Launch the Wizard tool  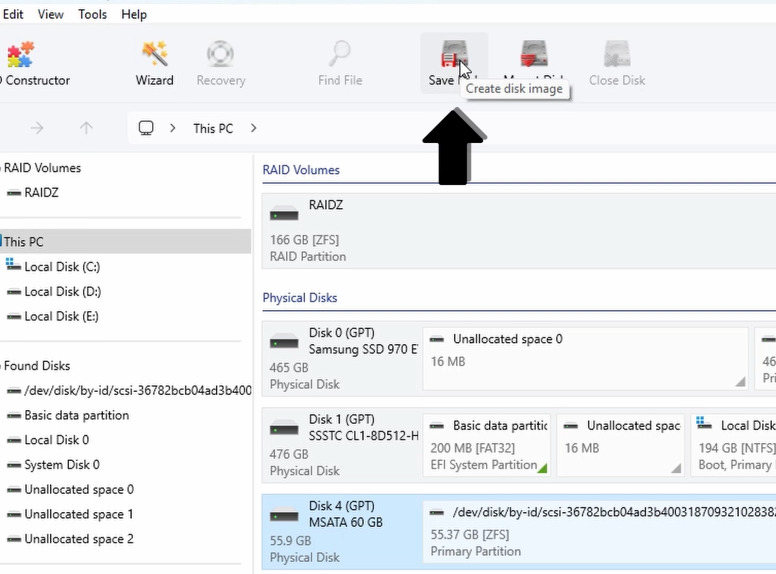154,63
